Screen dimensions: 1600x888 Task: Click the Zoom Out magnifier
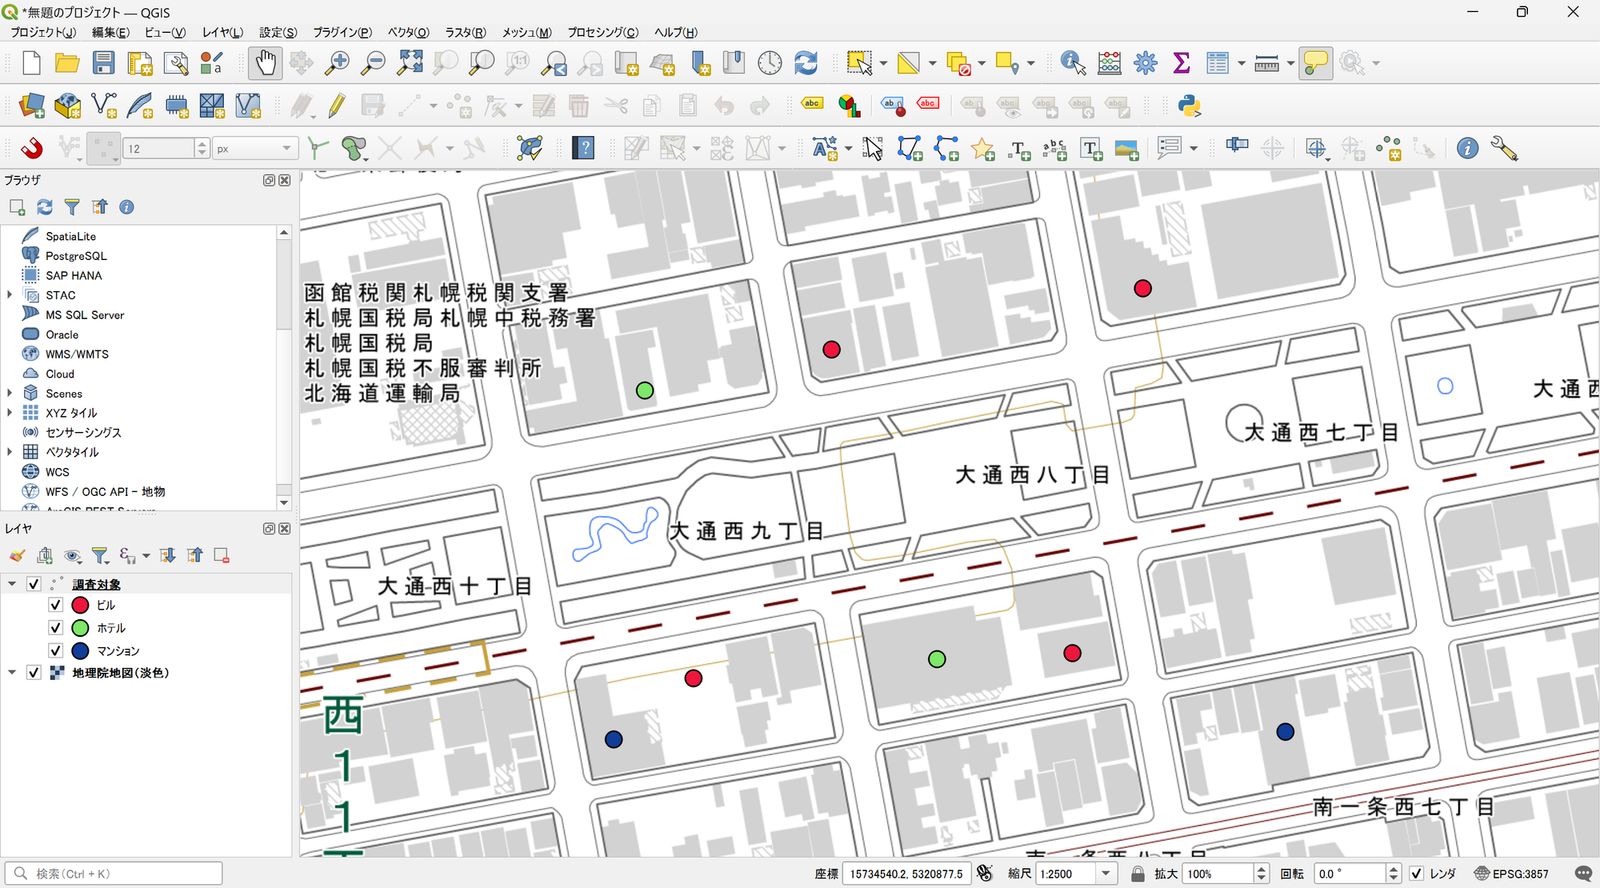[373, 64]
